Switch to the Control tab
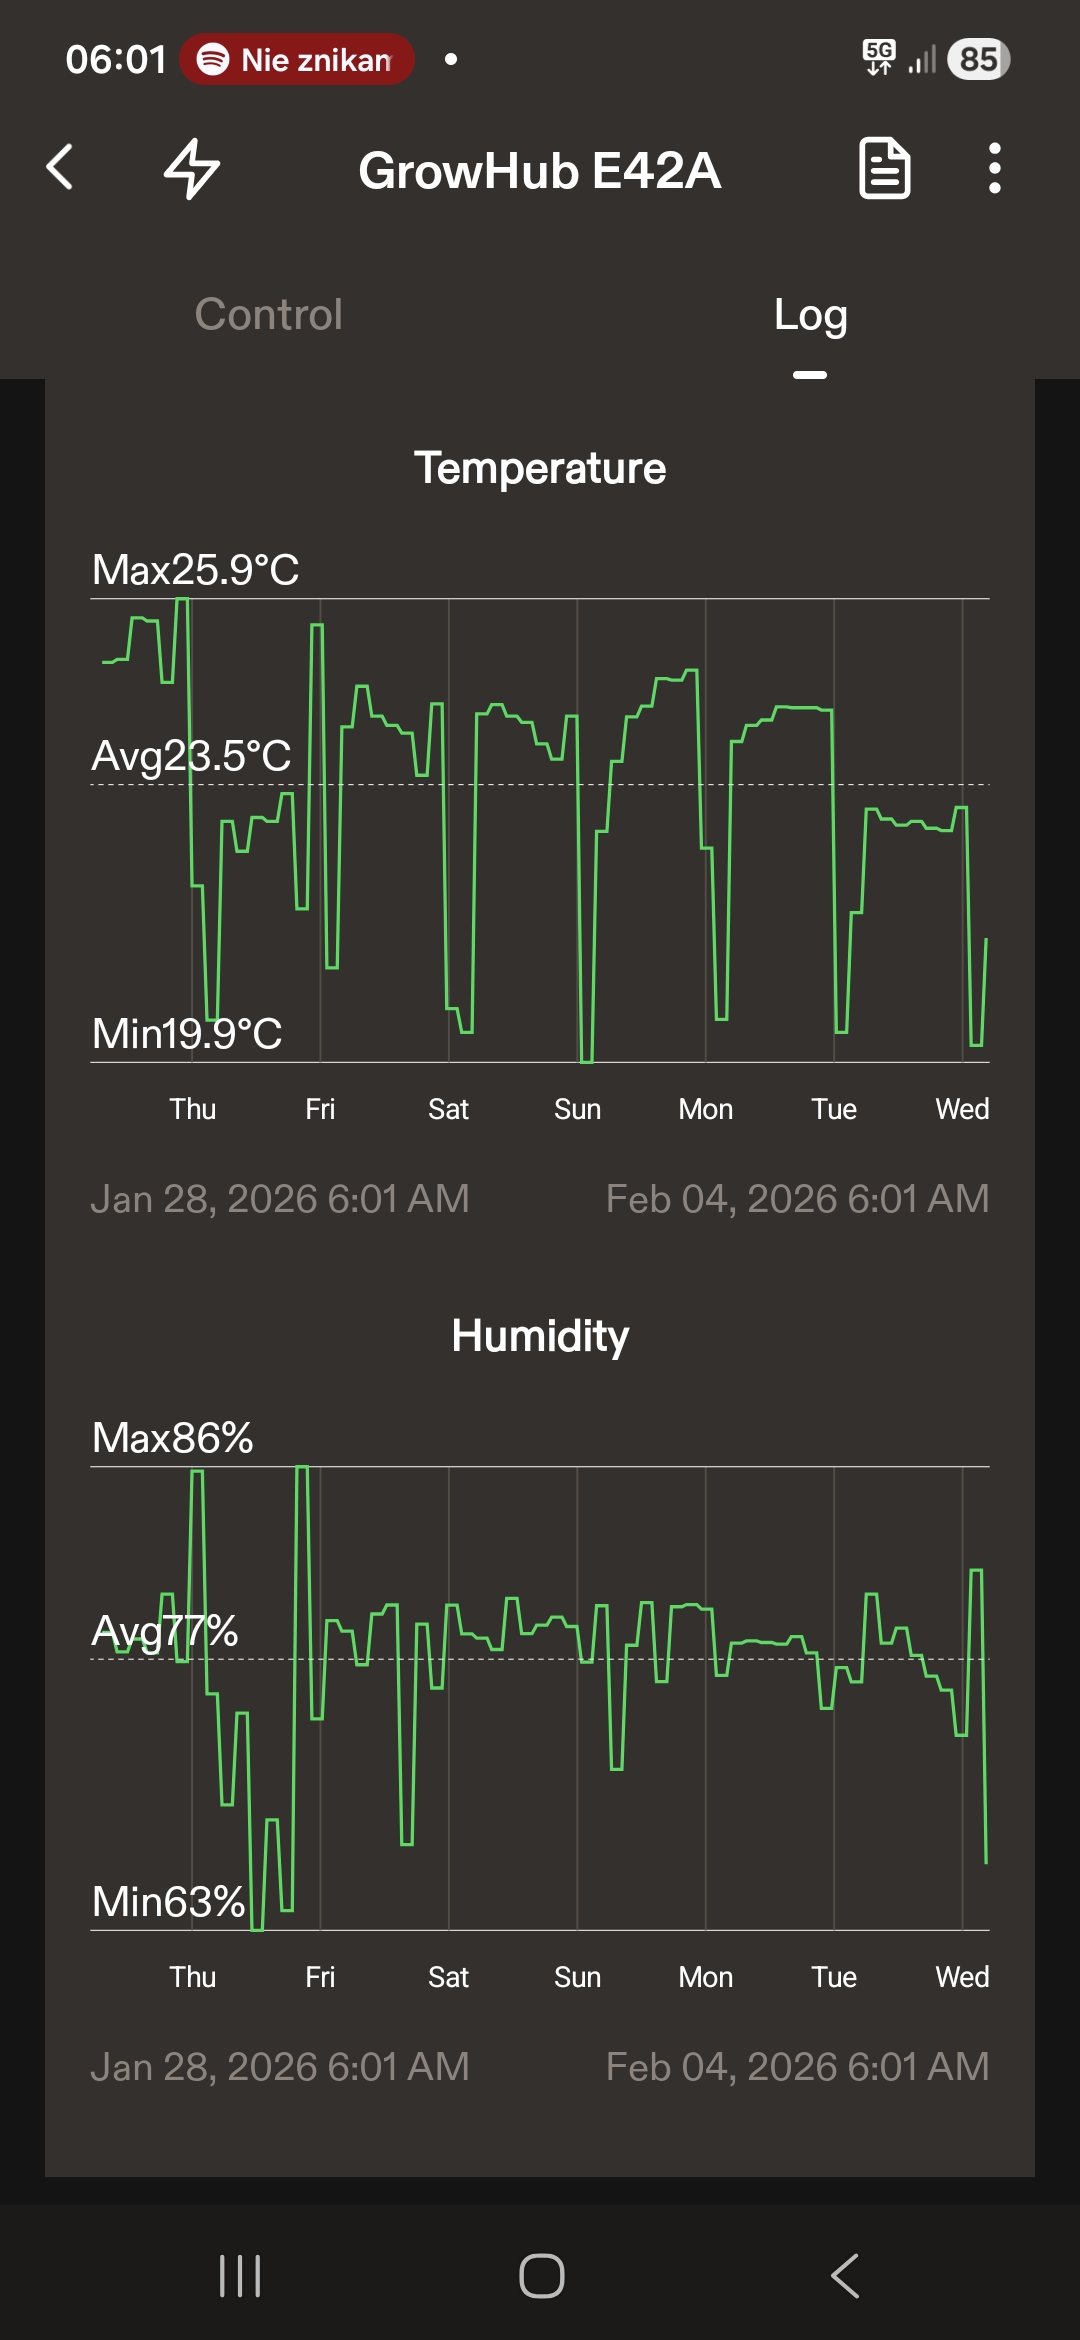Viewport: 1080px width, 2340px height. tap(268, 314)
